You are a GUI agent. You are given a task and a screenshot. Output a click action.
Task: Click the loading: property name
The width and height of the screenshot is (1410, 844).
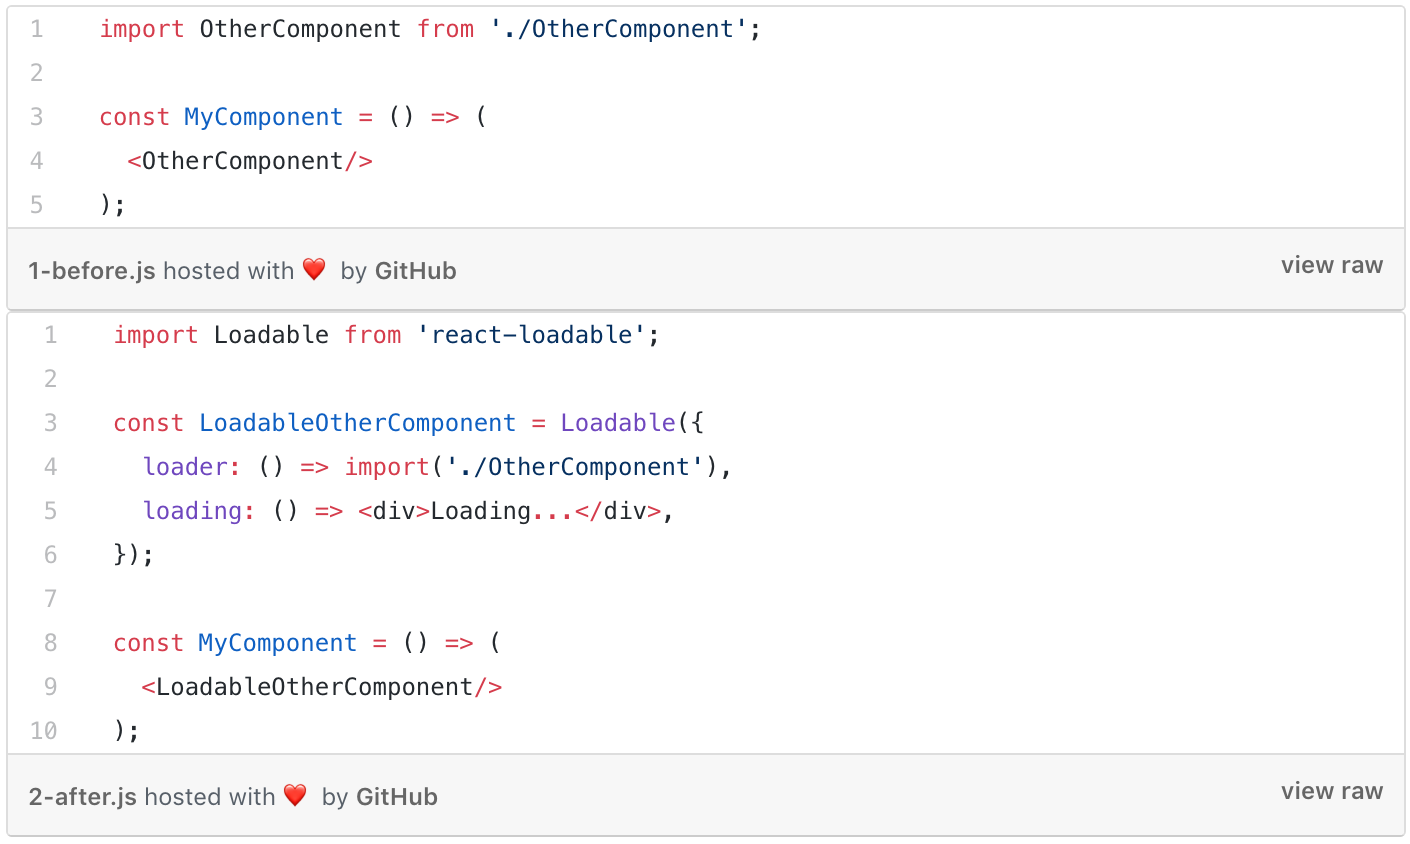[x=199, y=511]
